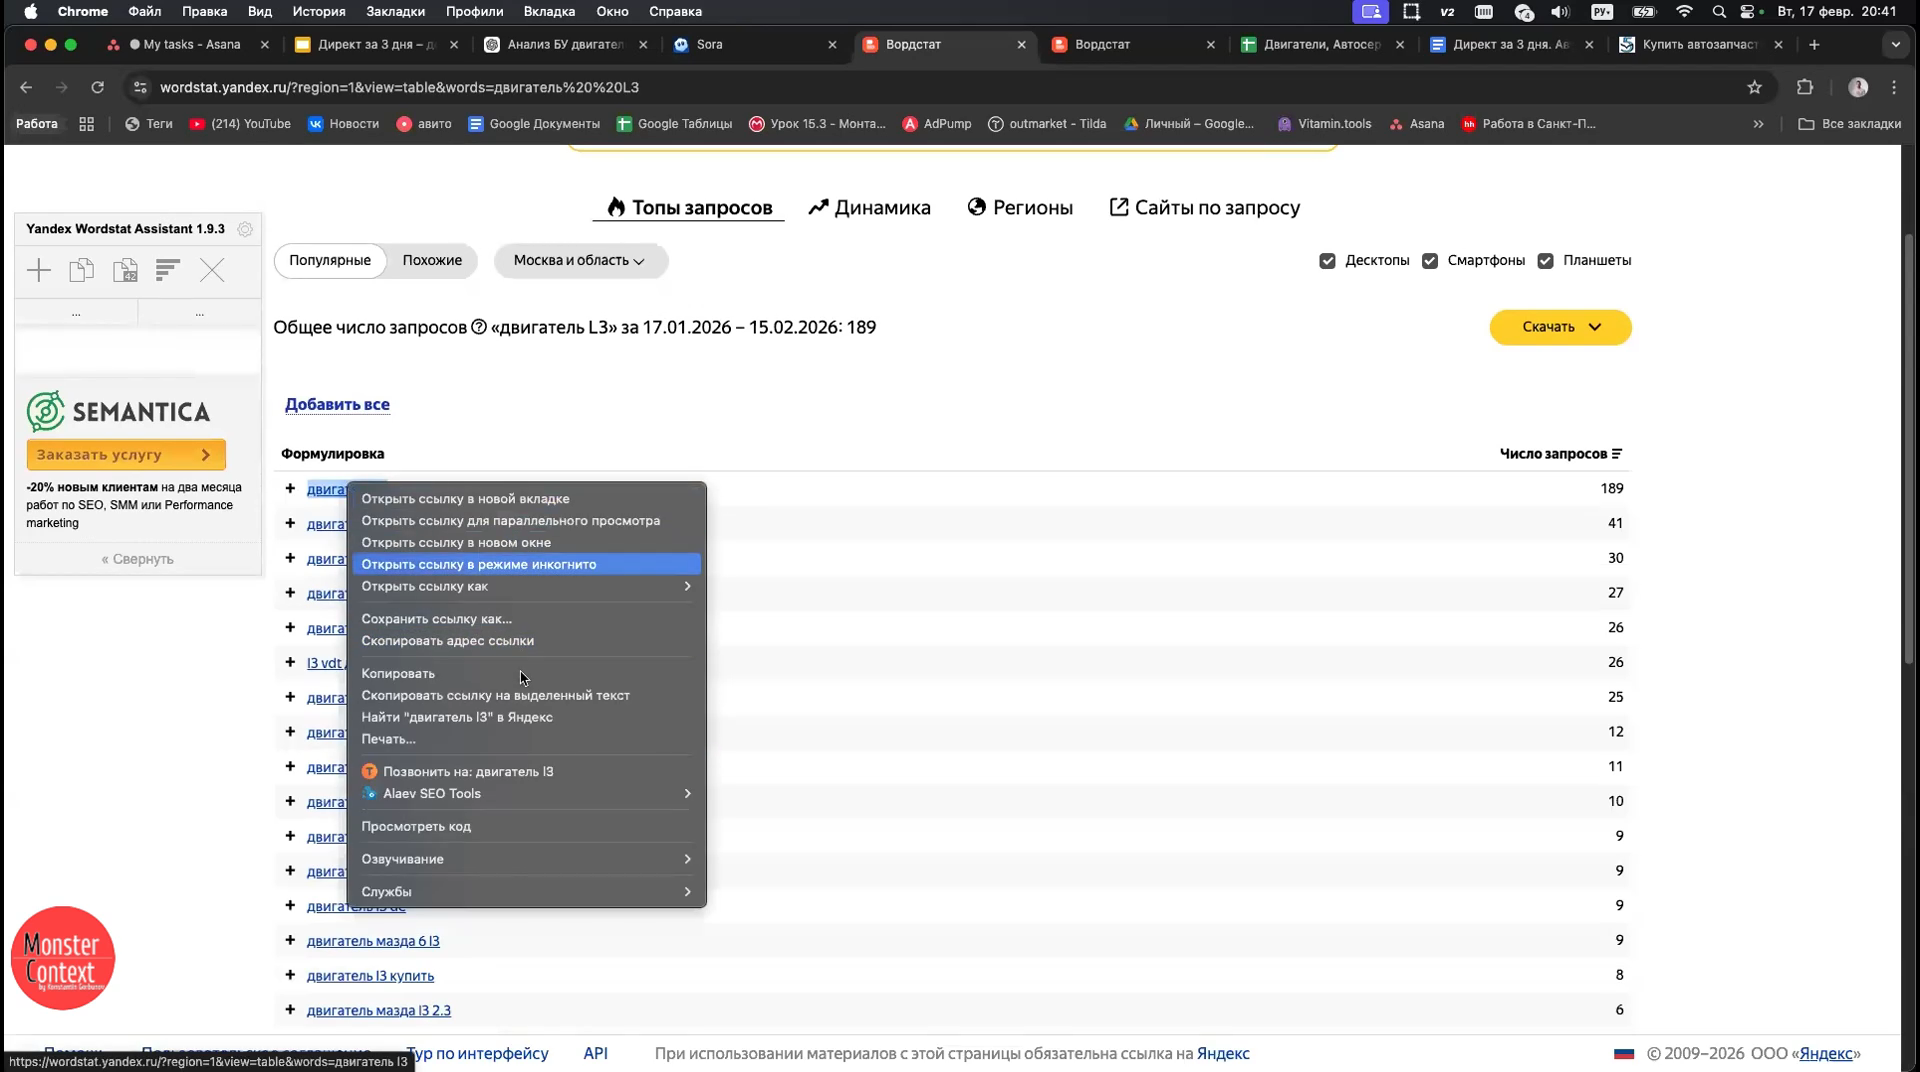Viewport: 1920px width, 1072px height.
Task: Click the Wordstat Assistant sort icon
Action: pyautogui.click(x=168, y=270)
